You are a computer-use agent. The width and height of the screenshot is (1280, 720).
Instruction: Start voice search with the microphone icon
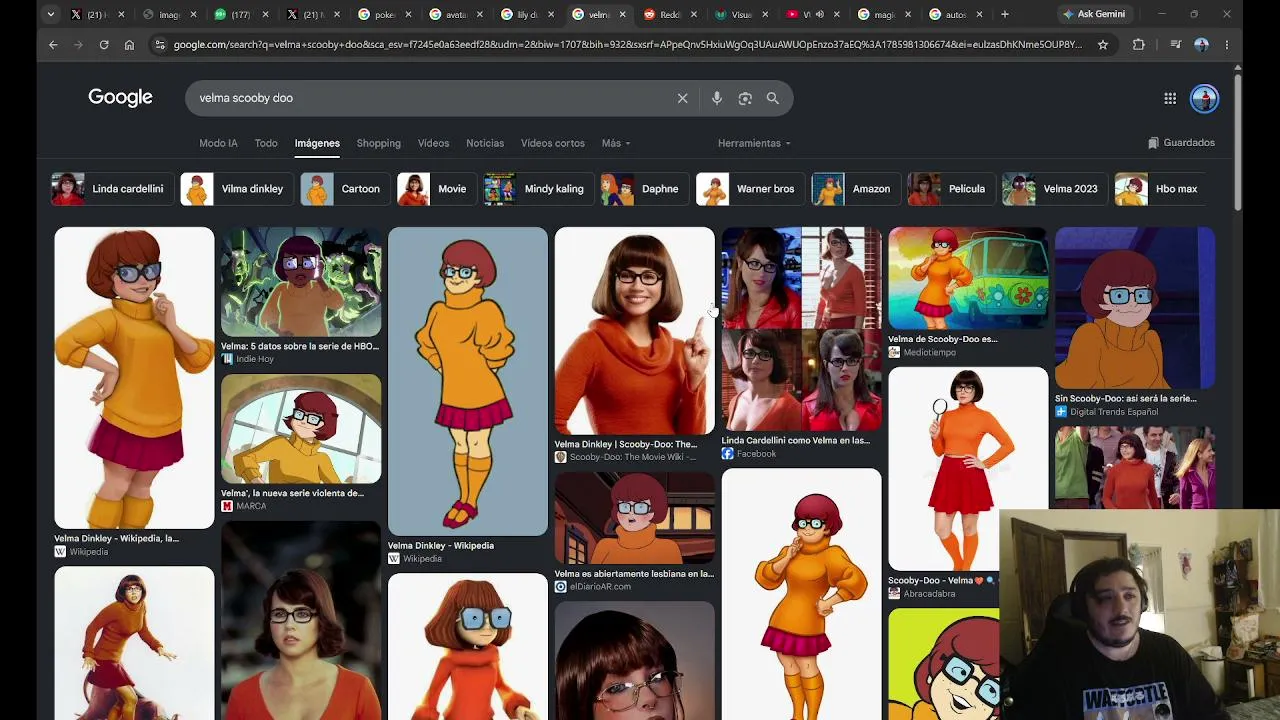(716, 98)
